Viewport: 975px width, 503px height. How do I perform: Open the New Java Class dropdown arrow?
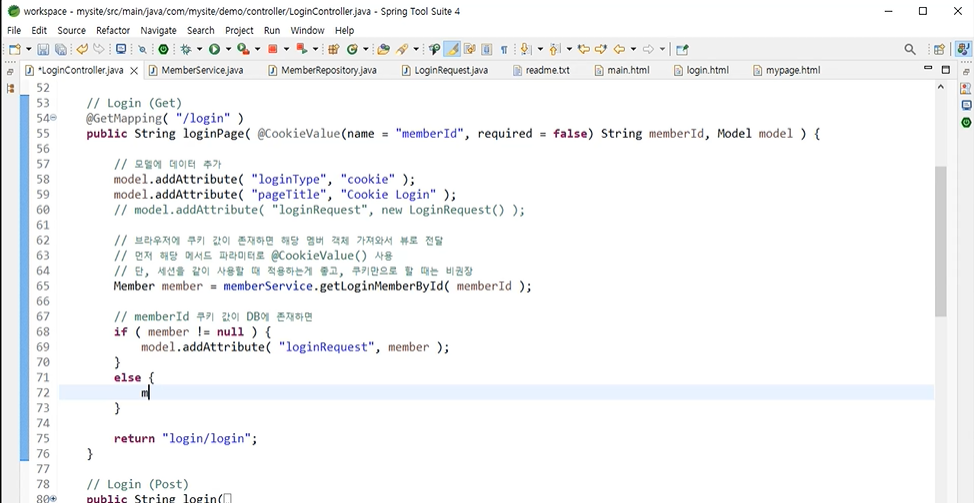point(366,49)
